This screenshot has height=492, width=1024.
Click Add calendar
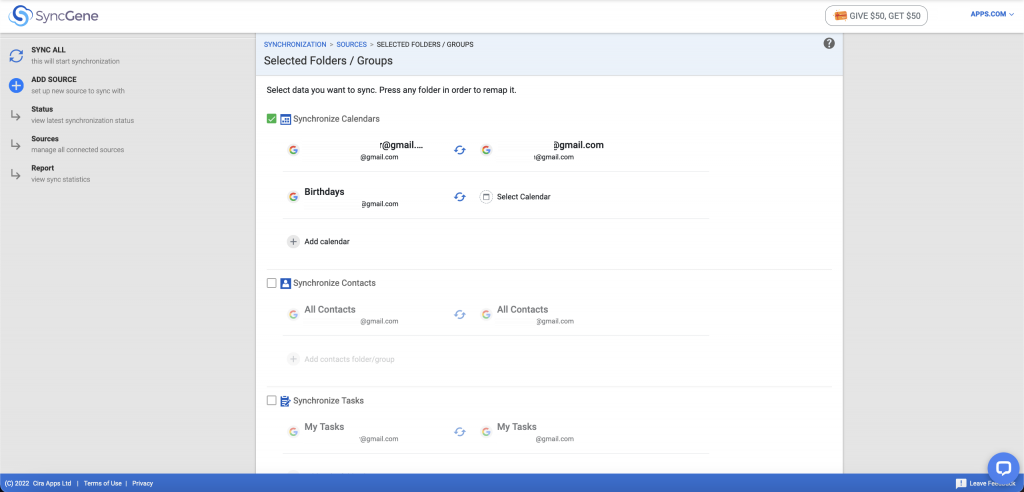[326, 241]
